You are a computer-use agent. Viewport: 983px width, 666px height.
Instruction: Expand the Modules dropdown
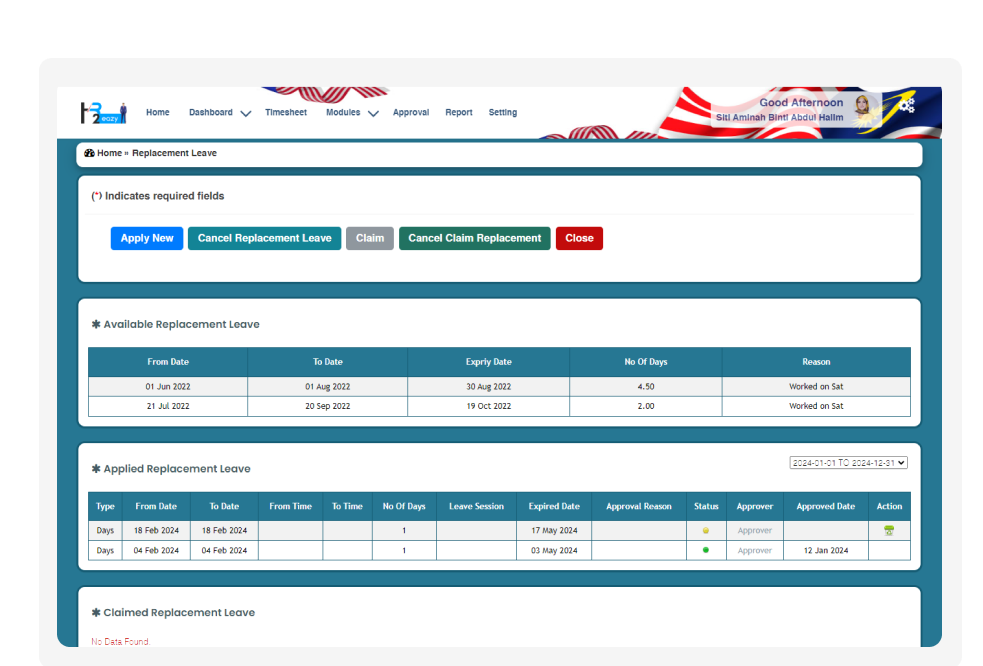pos(344,112)
